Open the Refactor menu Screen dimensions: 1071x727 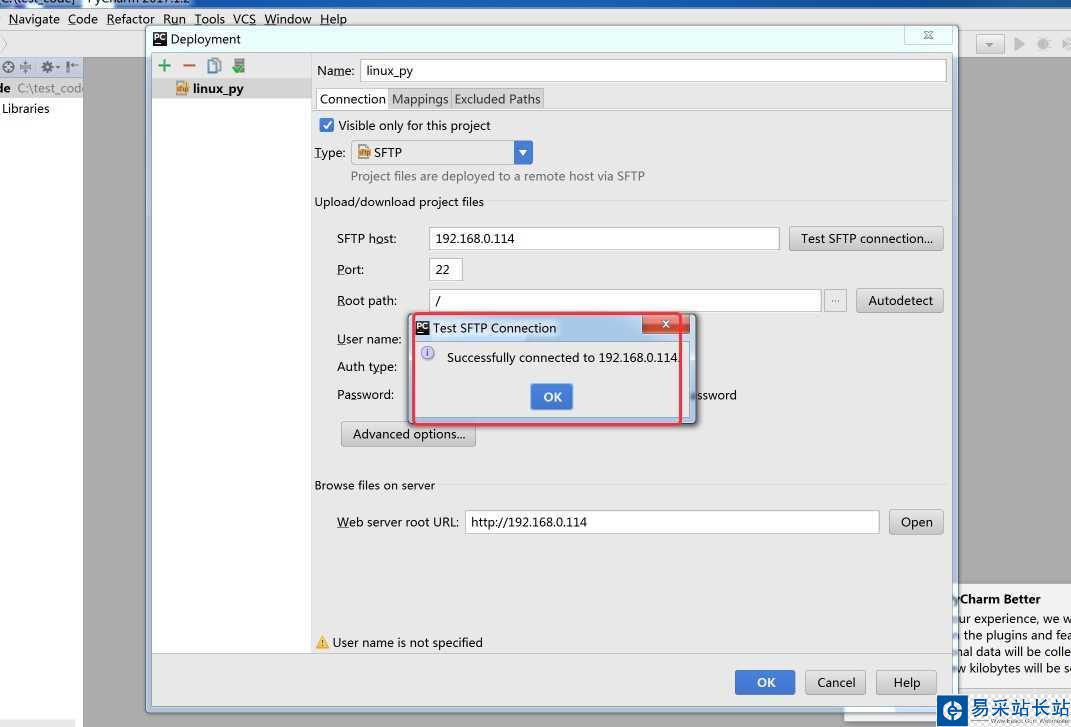130,19
